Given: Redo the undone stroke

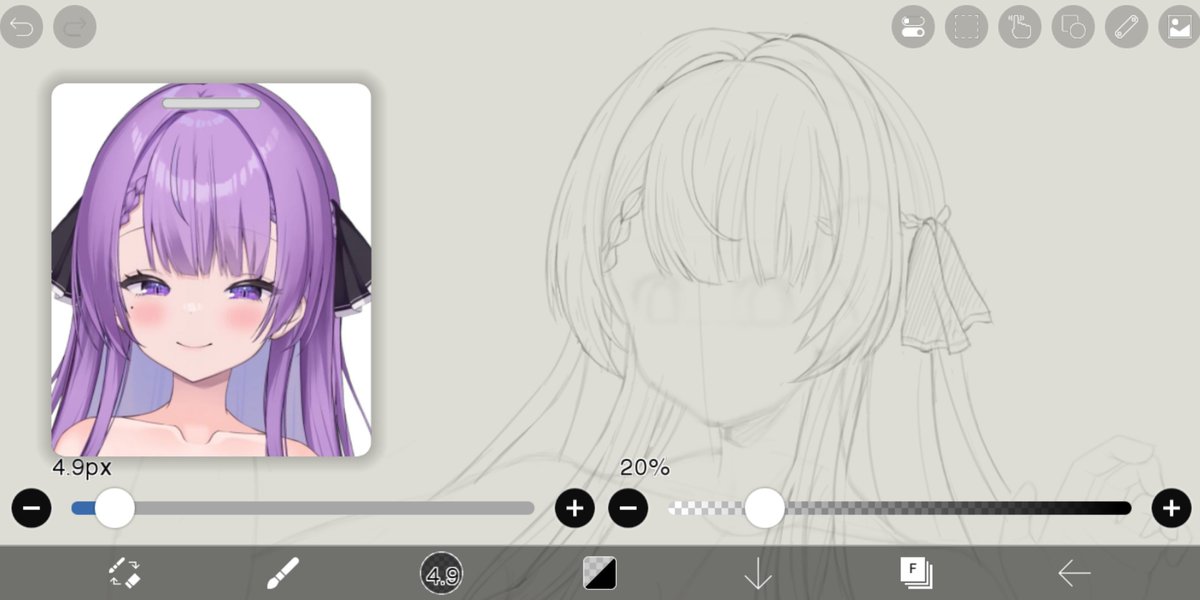Looking at the screenshot, I should click(x=75, y=26).
